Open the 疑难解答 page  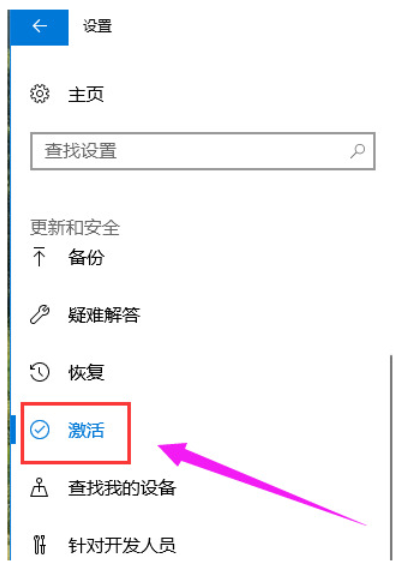(x=104, y=315)
